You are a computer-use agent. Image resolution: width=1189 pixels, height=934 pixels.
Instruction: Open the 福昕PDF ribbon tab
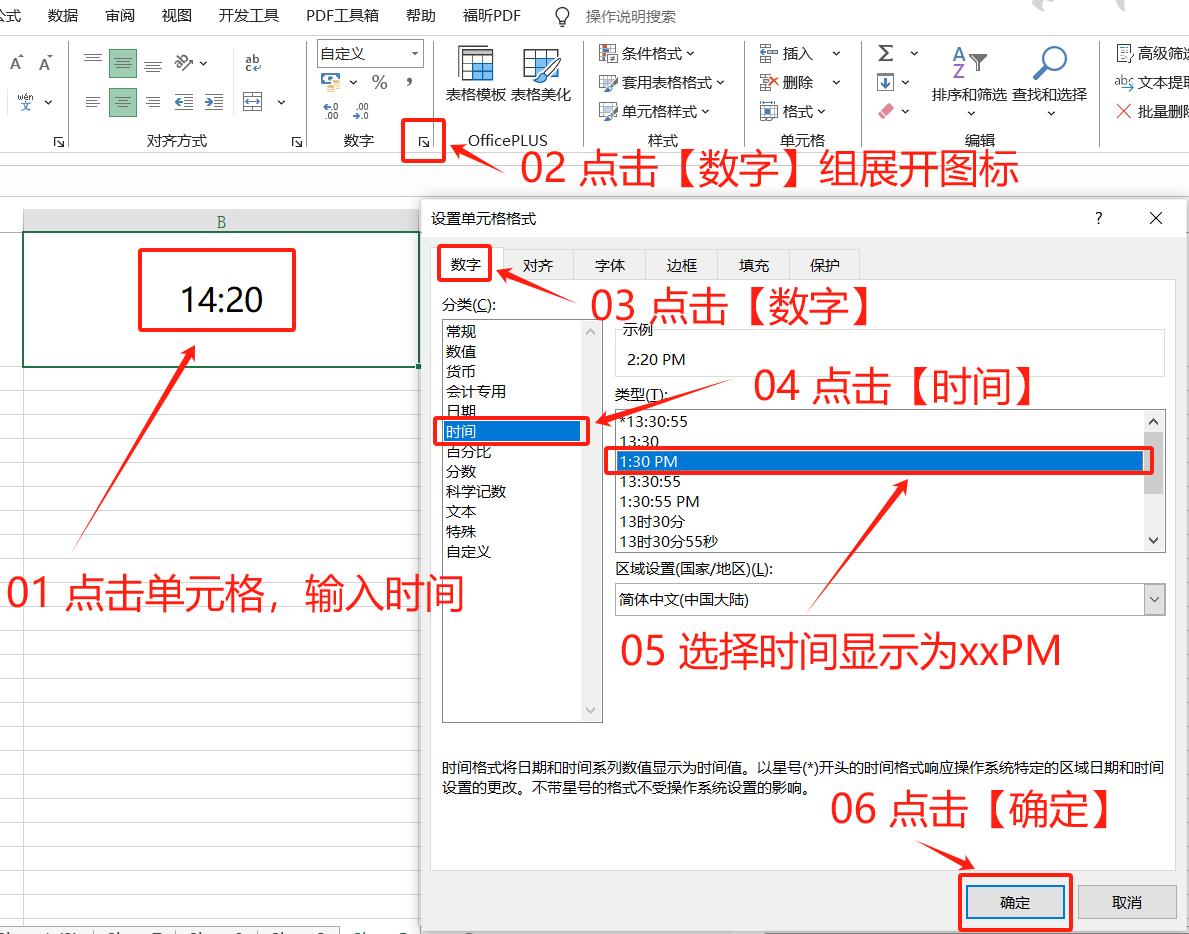tap(491, 16)
